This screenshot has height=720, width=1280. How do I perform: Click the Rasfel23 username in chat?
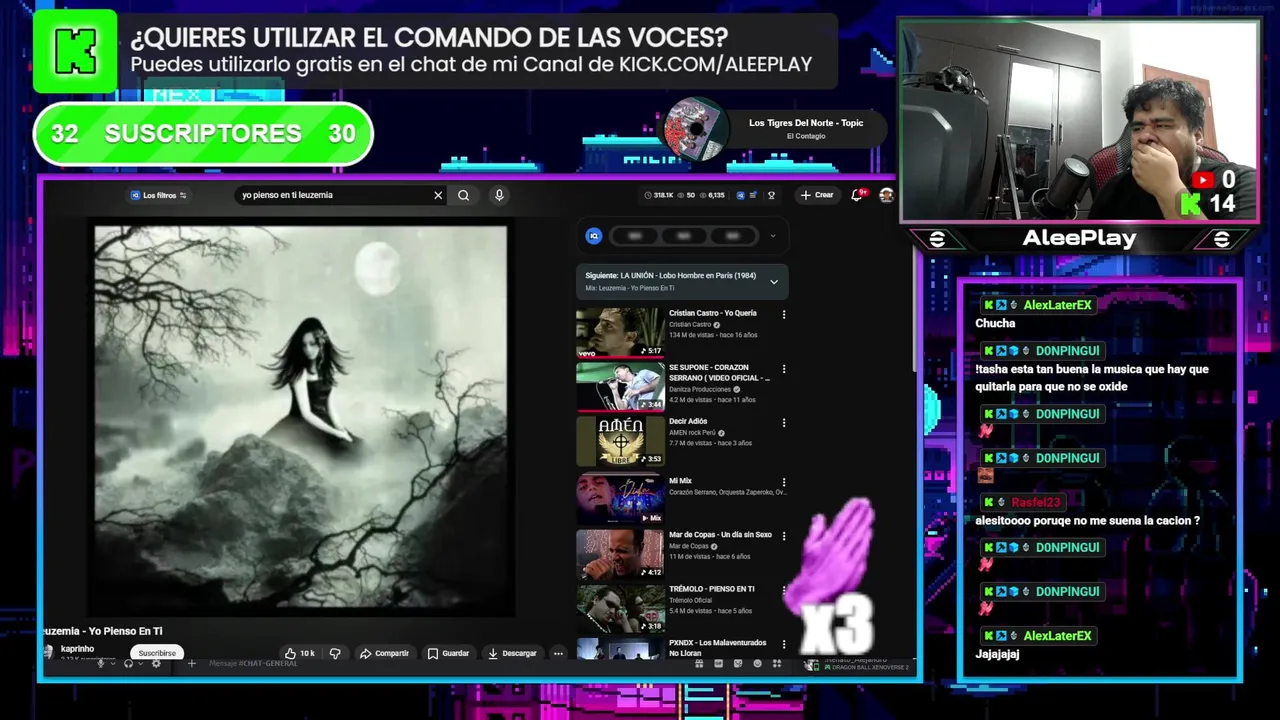tap(1035, 502)
